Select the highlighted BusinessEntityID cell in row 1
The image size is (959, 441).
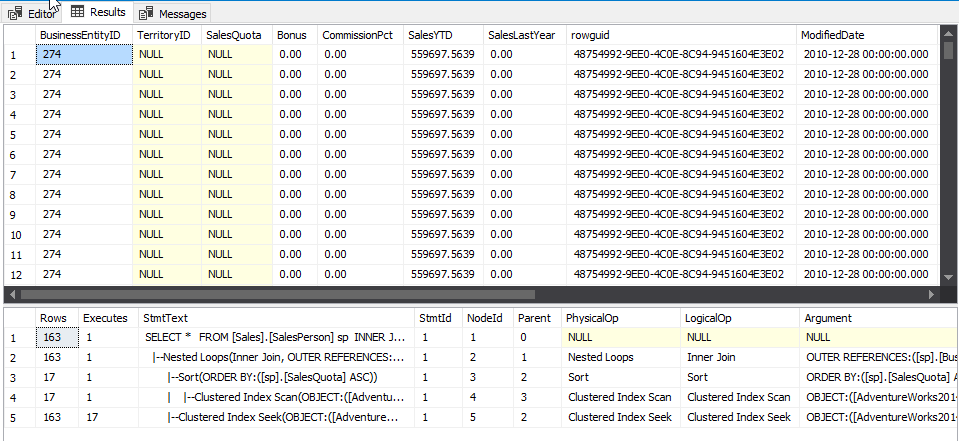point(84,54)
